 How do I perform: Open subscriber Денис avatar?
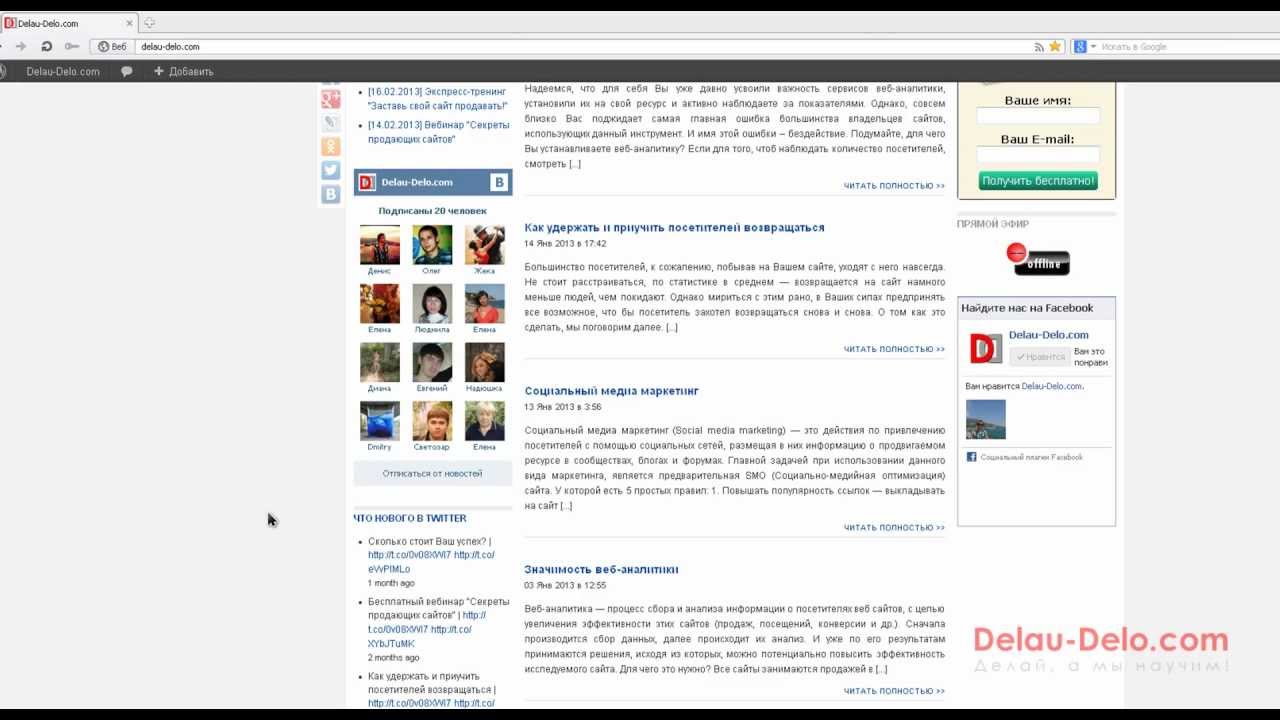coord(380,245)
